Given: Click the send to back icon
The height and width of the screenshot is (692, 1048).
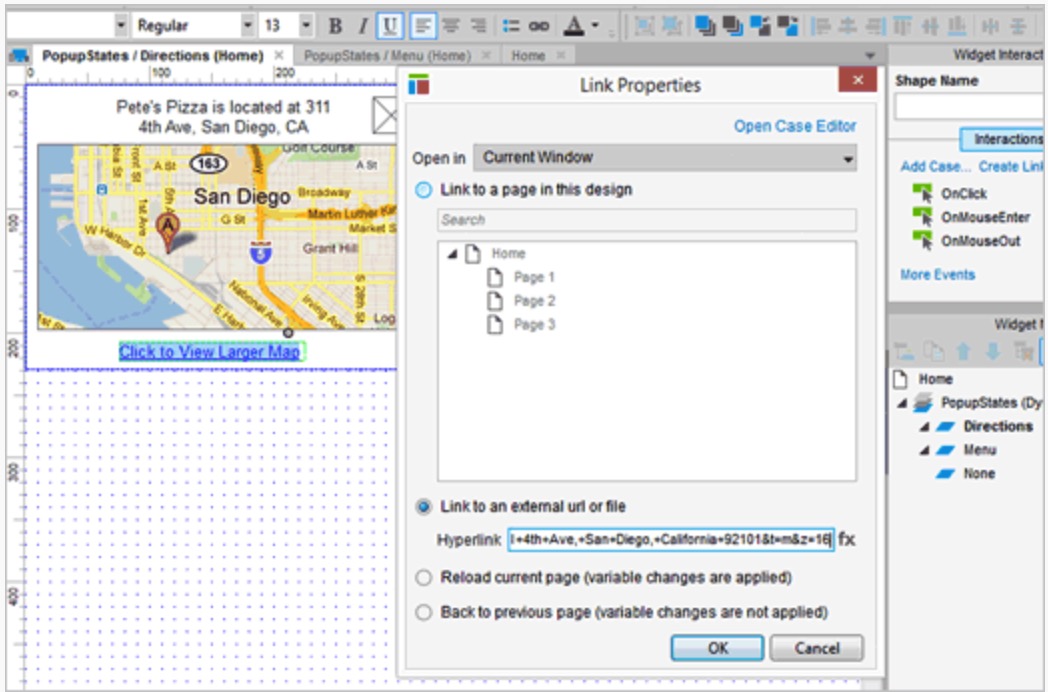Looking at the screenshot, I should pos(732,26).
